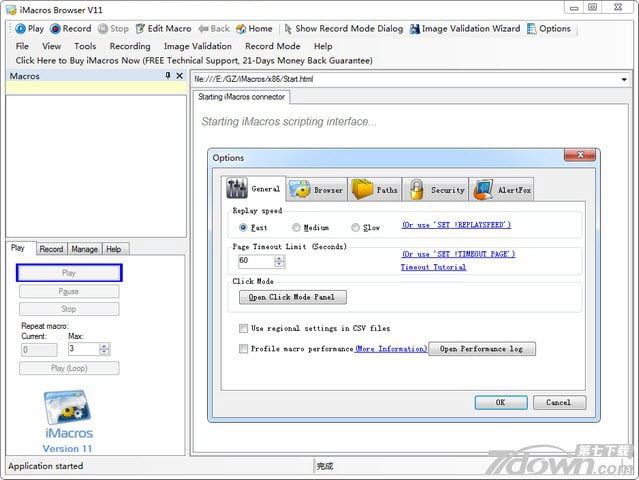Open the Recording menu
This screenshot has width=639, height=480.
coord(130,46)
